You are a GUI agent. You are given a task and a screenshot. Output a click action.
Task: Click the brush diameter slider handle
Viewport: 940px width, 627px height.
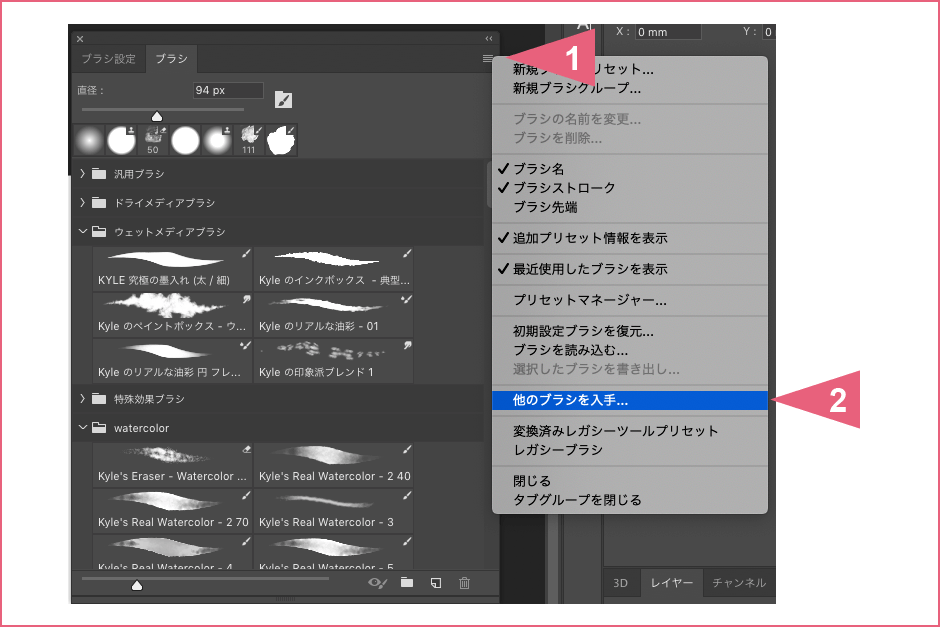[x=157, y=116]
